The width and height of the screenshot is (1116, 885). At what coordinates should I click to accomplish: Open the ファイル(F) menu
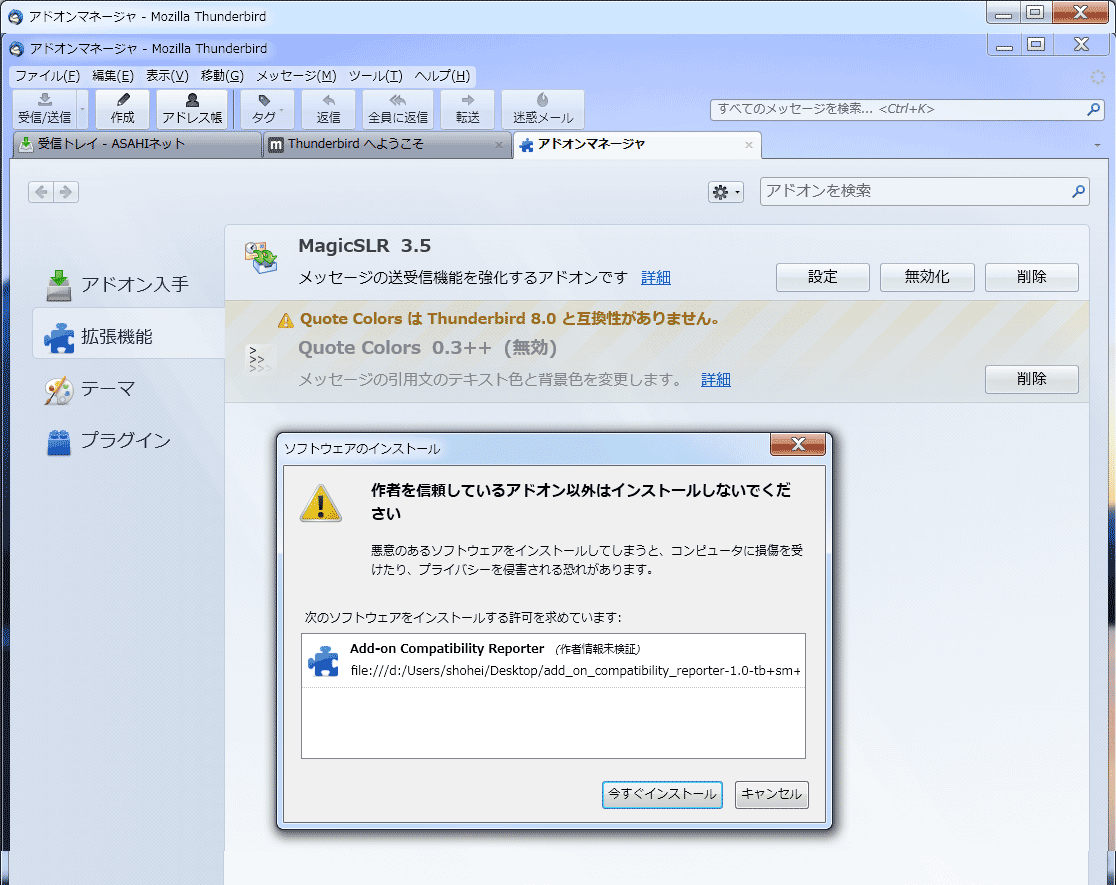point(48,75)
